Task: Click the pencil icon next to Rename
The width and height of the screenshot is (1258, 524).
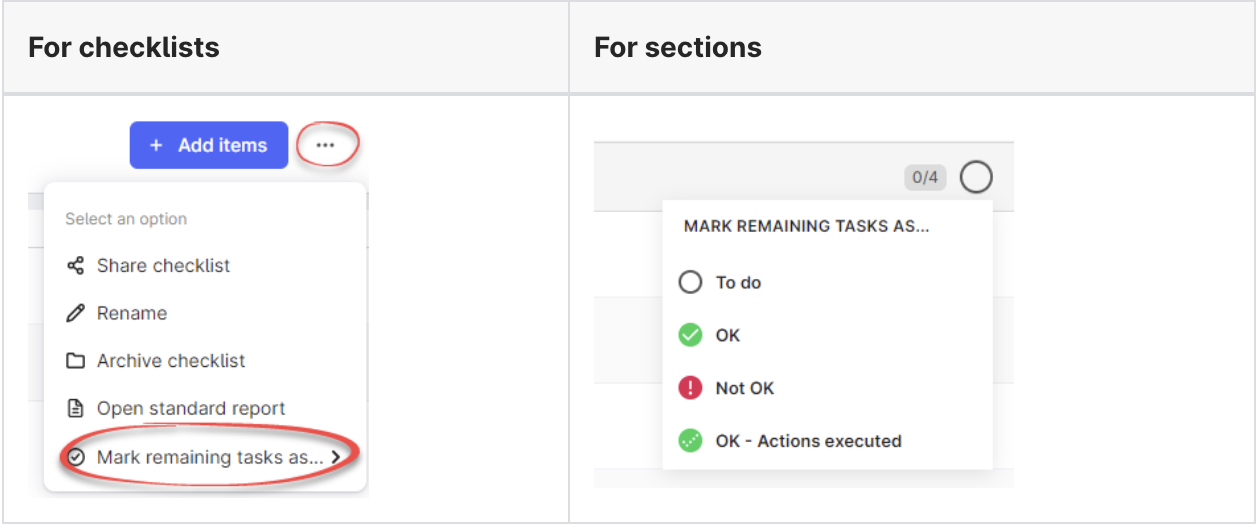Action: (75, 314)
